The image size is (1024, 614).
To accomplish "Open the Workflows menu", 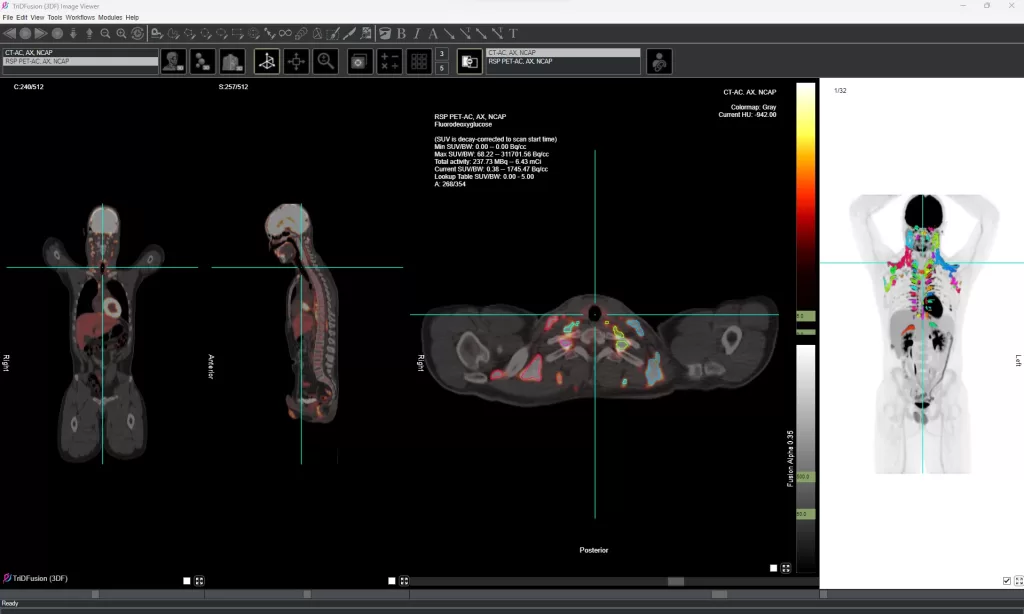I will coord(80,17).
